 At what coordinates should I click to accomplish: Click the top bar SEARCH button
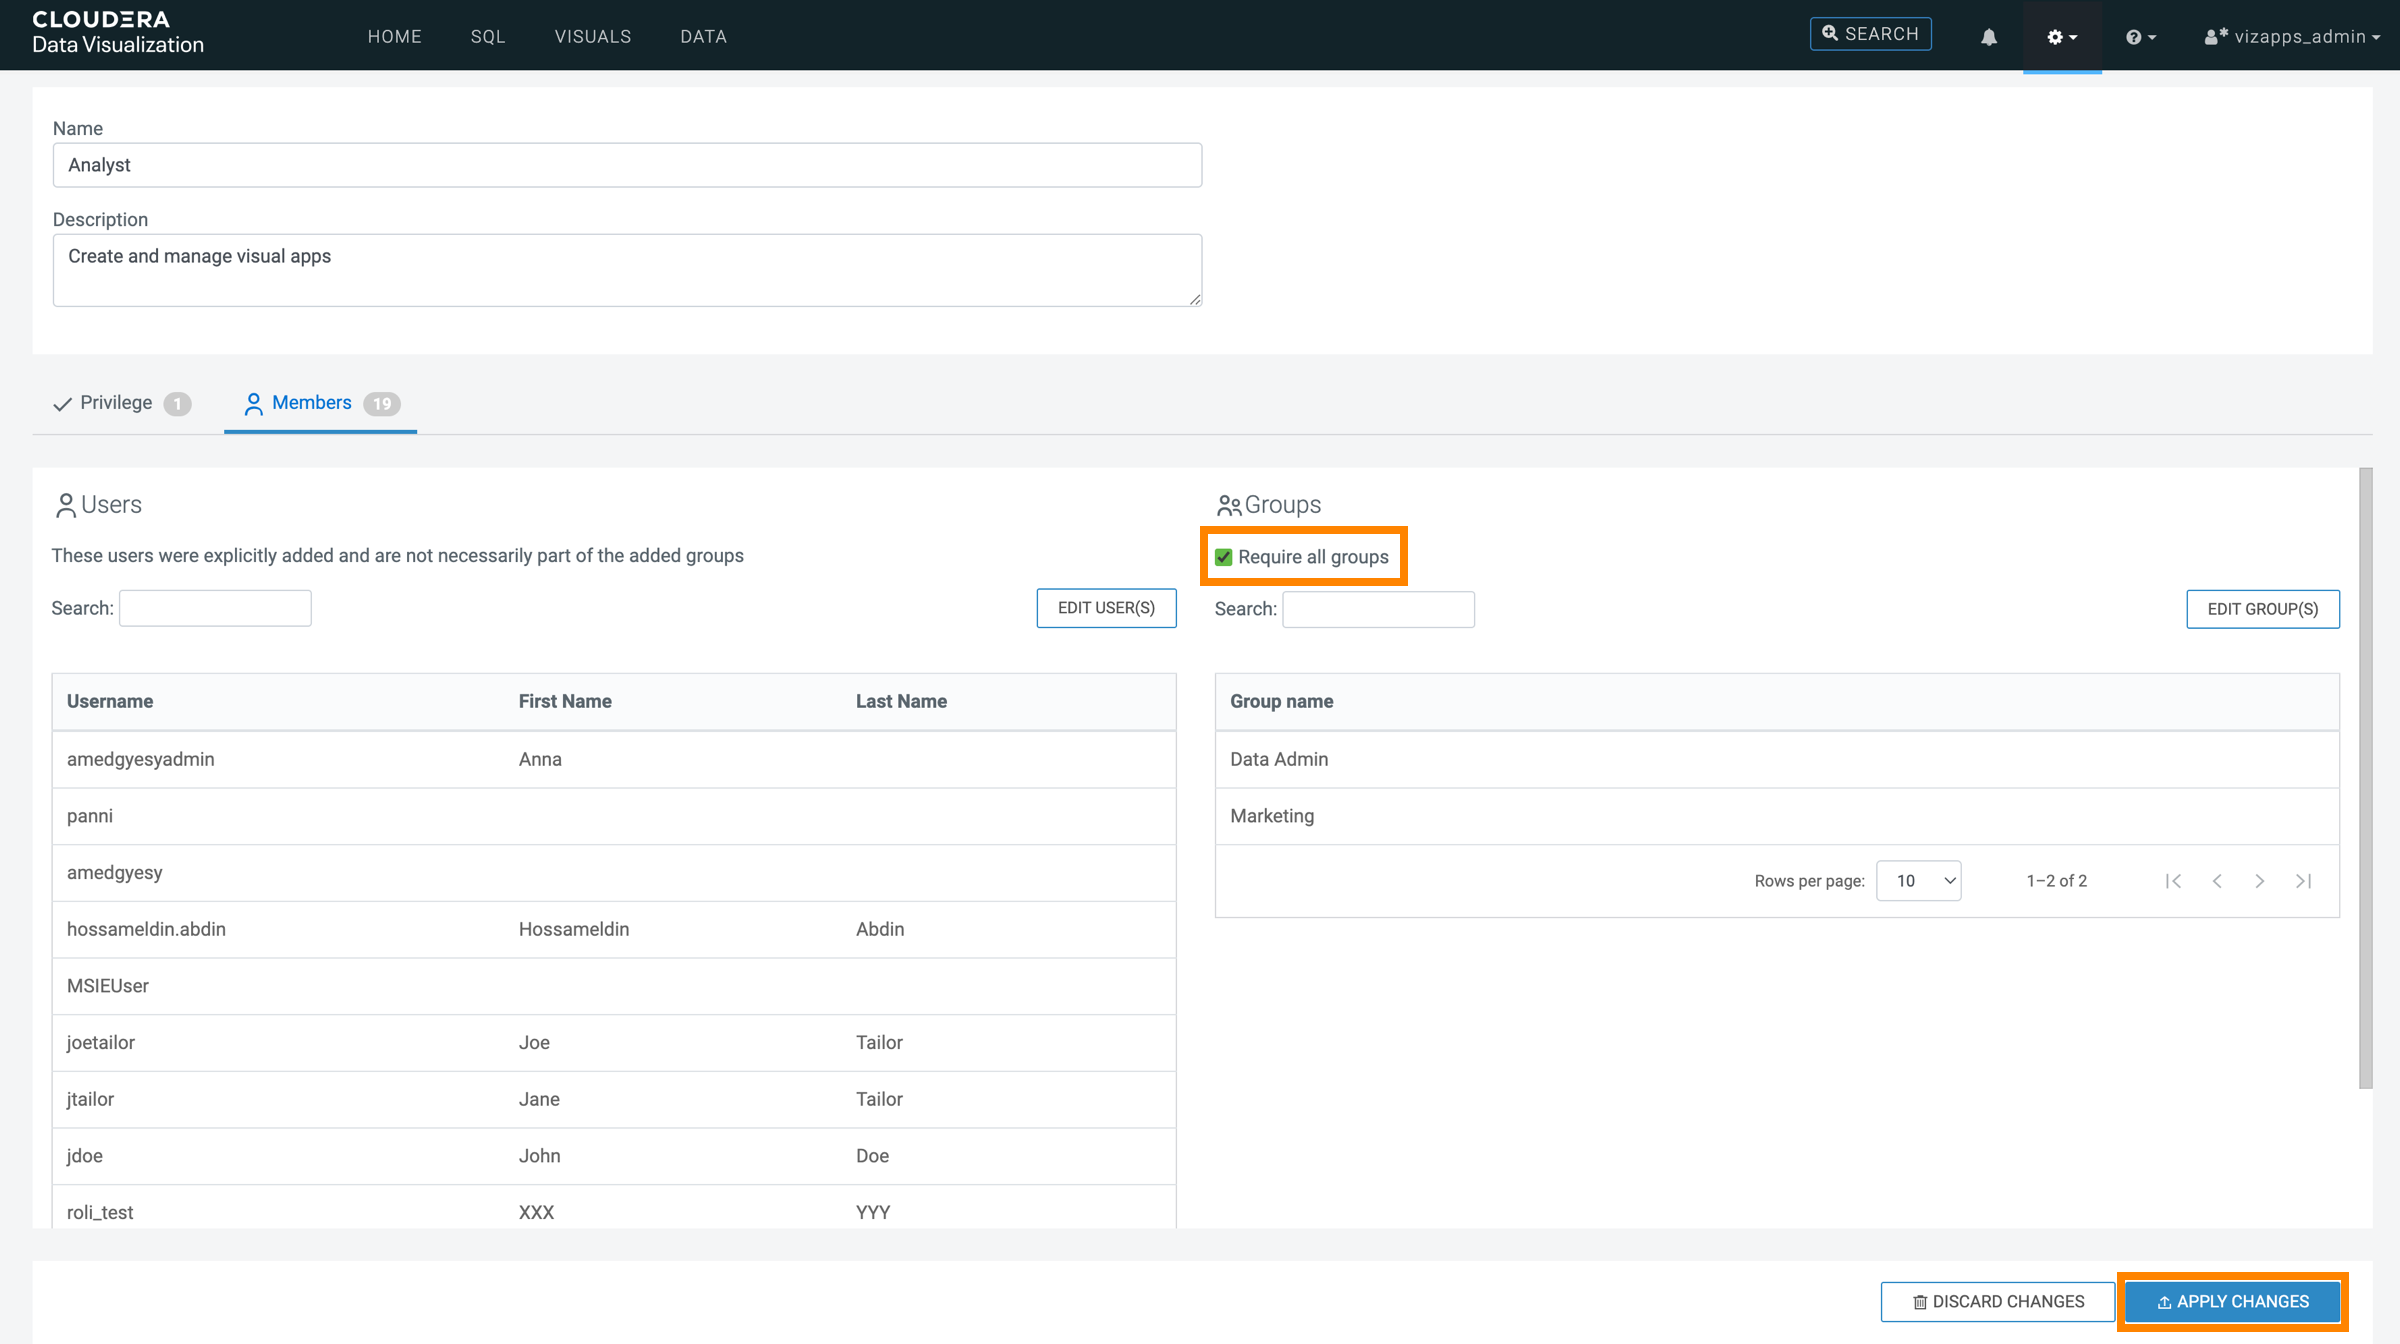1870,34
